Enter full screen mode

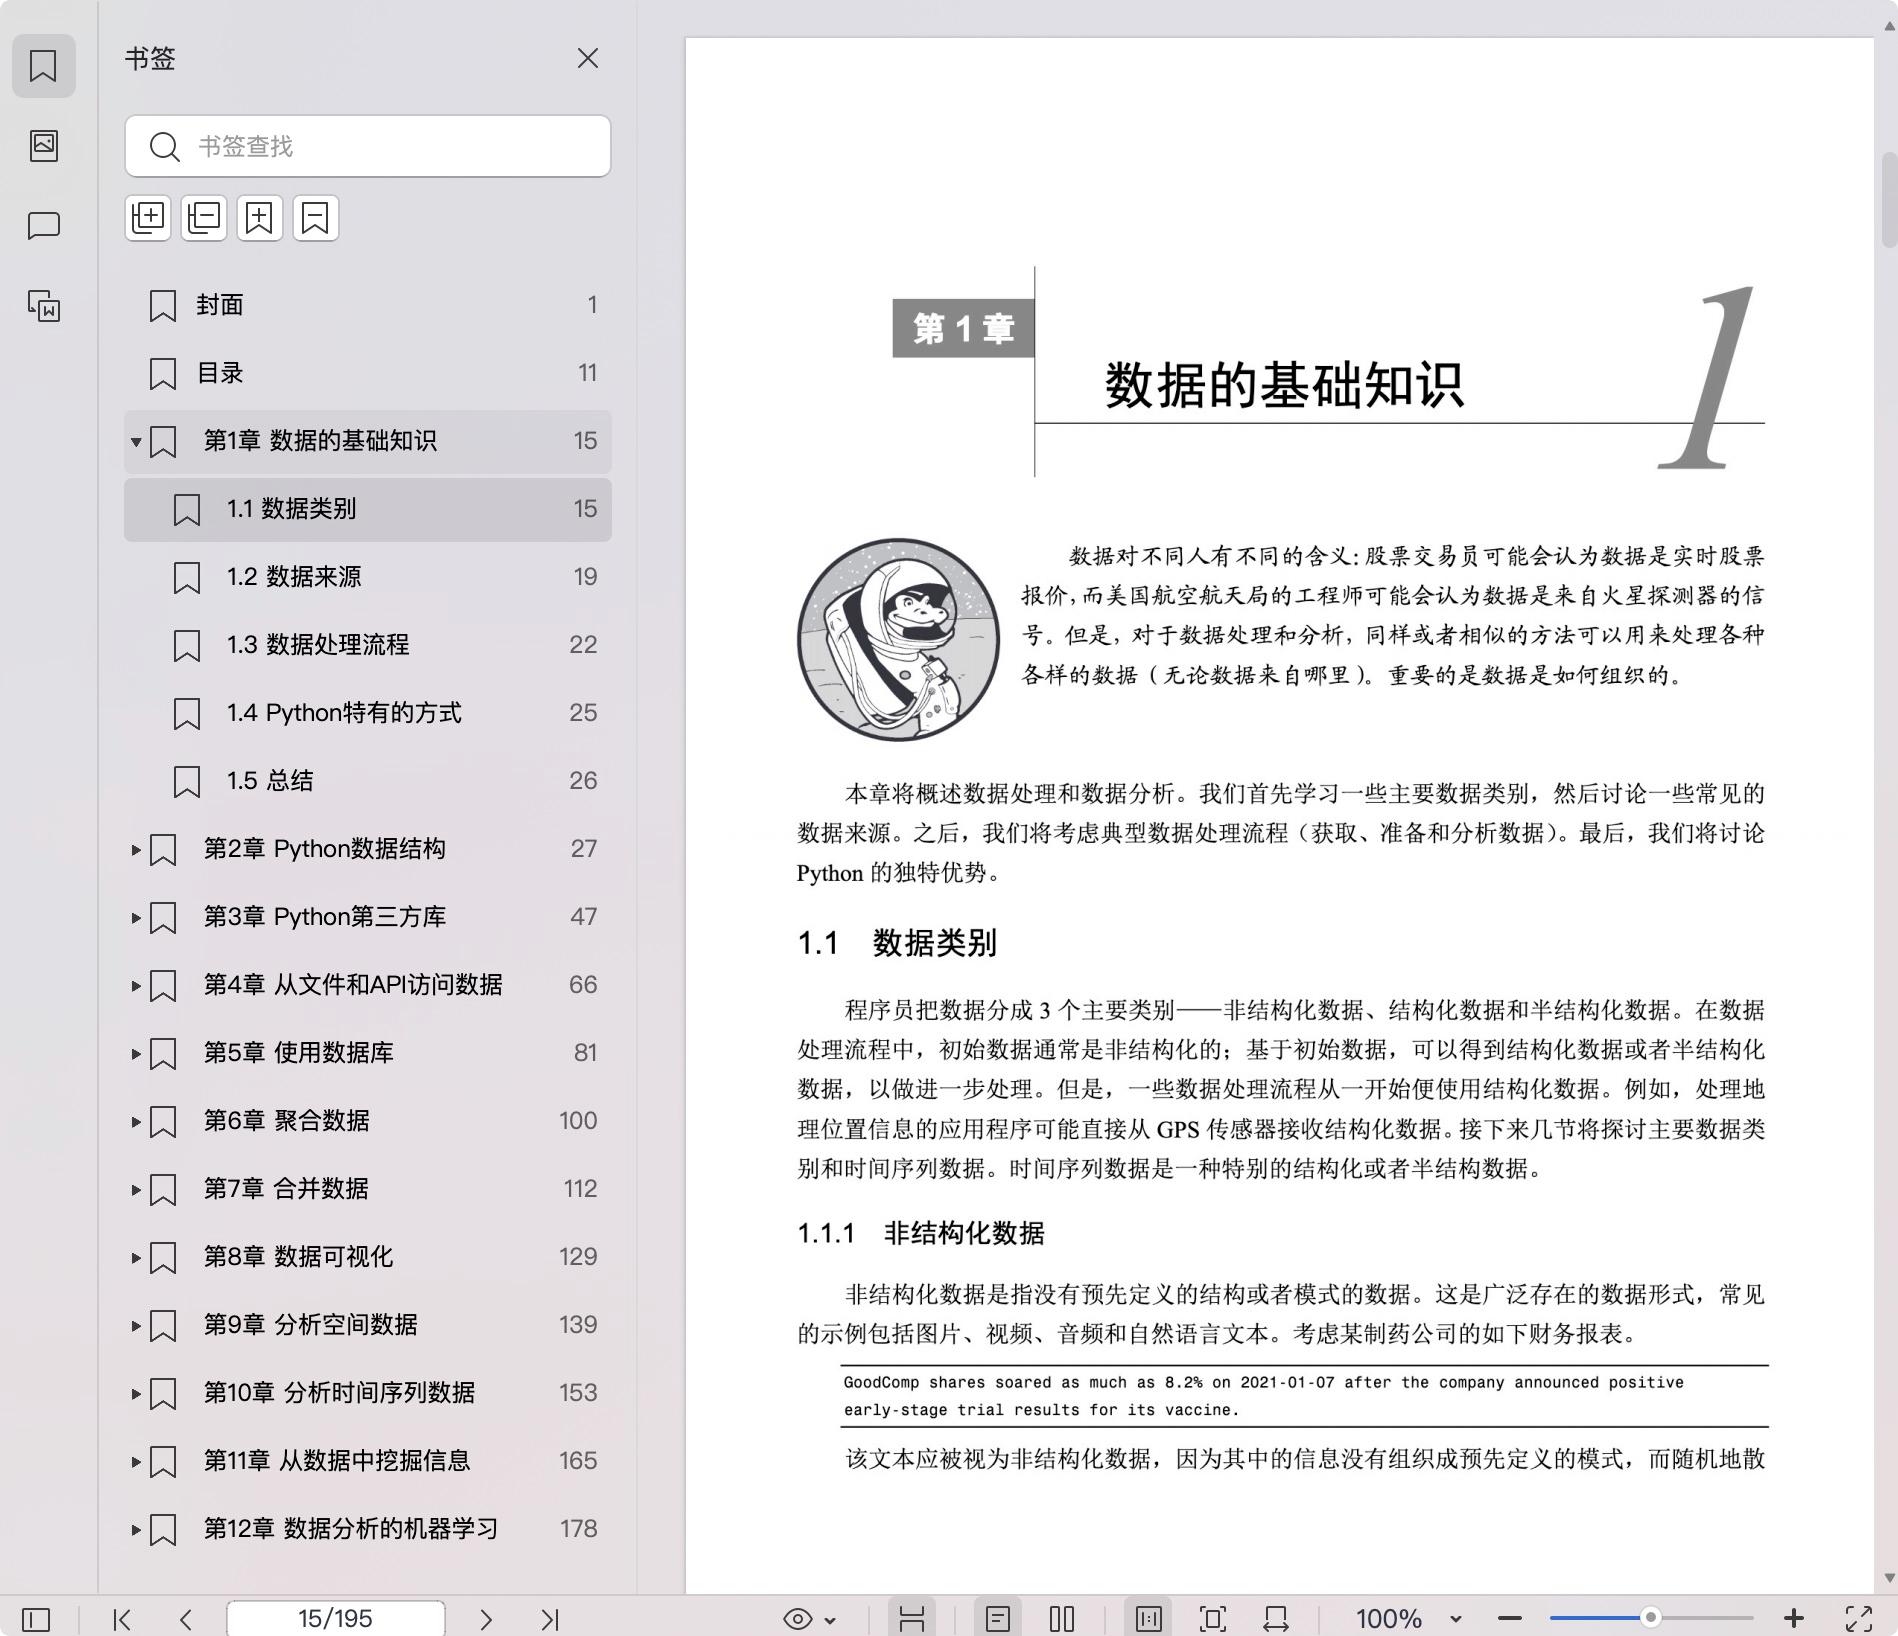pos(1859,1619)
